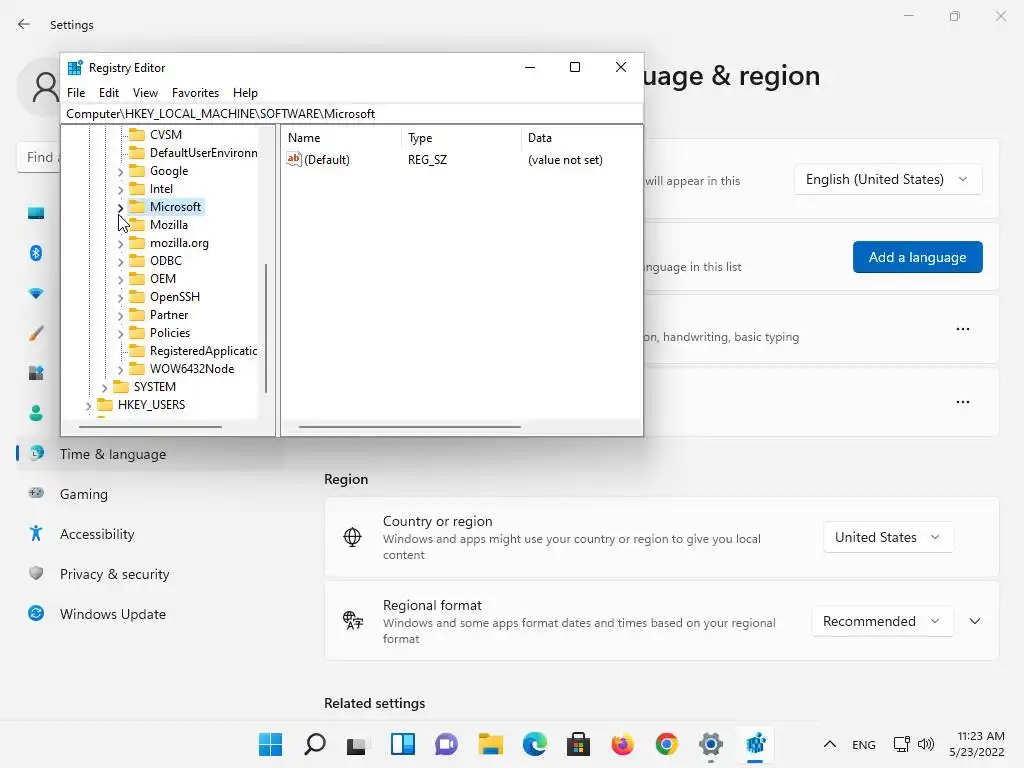Viewport: 1024px width, 768px height.
Task: Select the HKEY_USERS folder icon
Action: tap(104, 404)
